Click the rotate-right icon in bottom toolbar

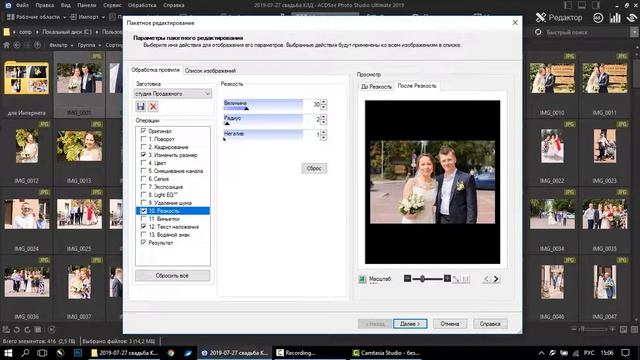pos(27,329)
